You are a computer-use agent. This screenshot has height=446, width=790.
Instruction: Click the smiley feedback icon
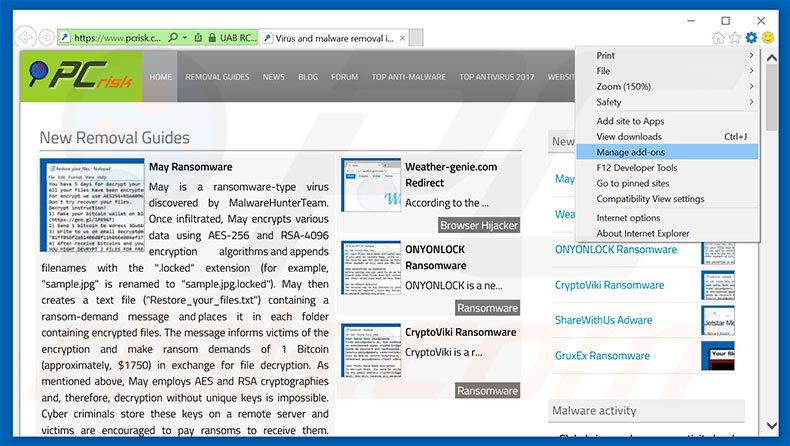click(768, 38)
